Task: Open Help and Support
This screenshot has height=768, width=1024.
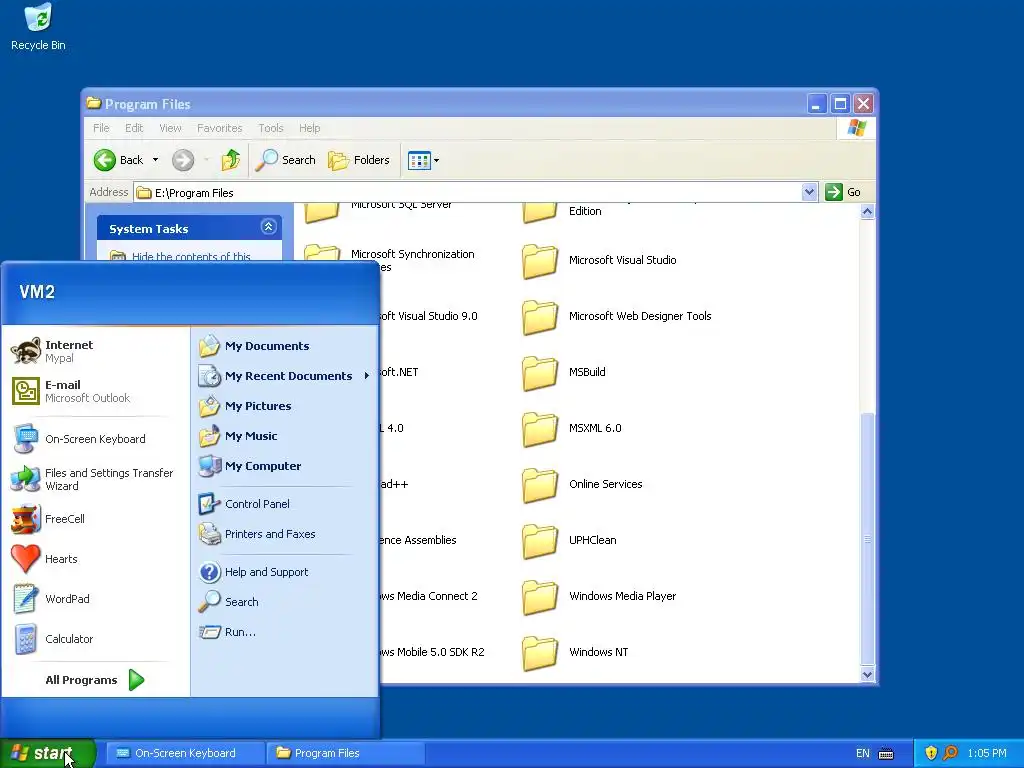Action: (x=284, y=572)
